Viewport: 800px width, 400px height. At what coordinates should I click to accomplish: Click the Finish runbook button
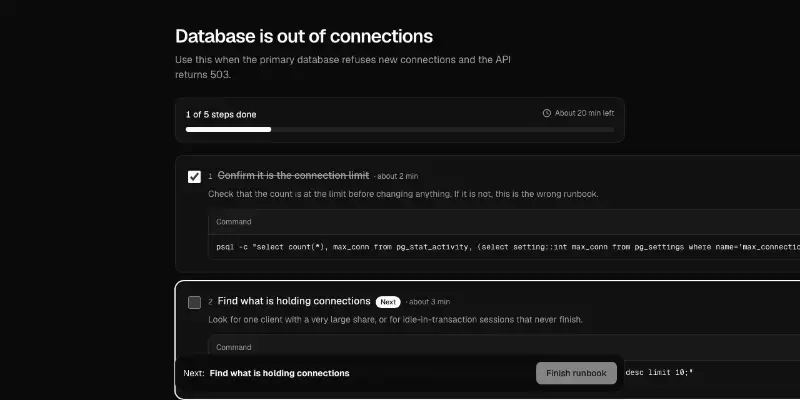coord(576,373)
